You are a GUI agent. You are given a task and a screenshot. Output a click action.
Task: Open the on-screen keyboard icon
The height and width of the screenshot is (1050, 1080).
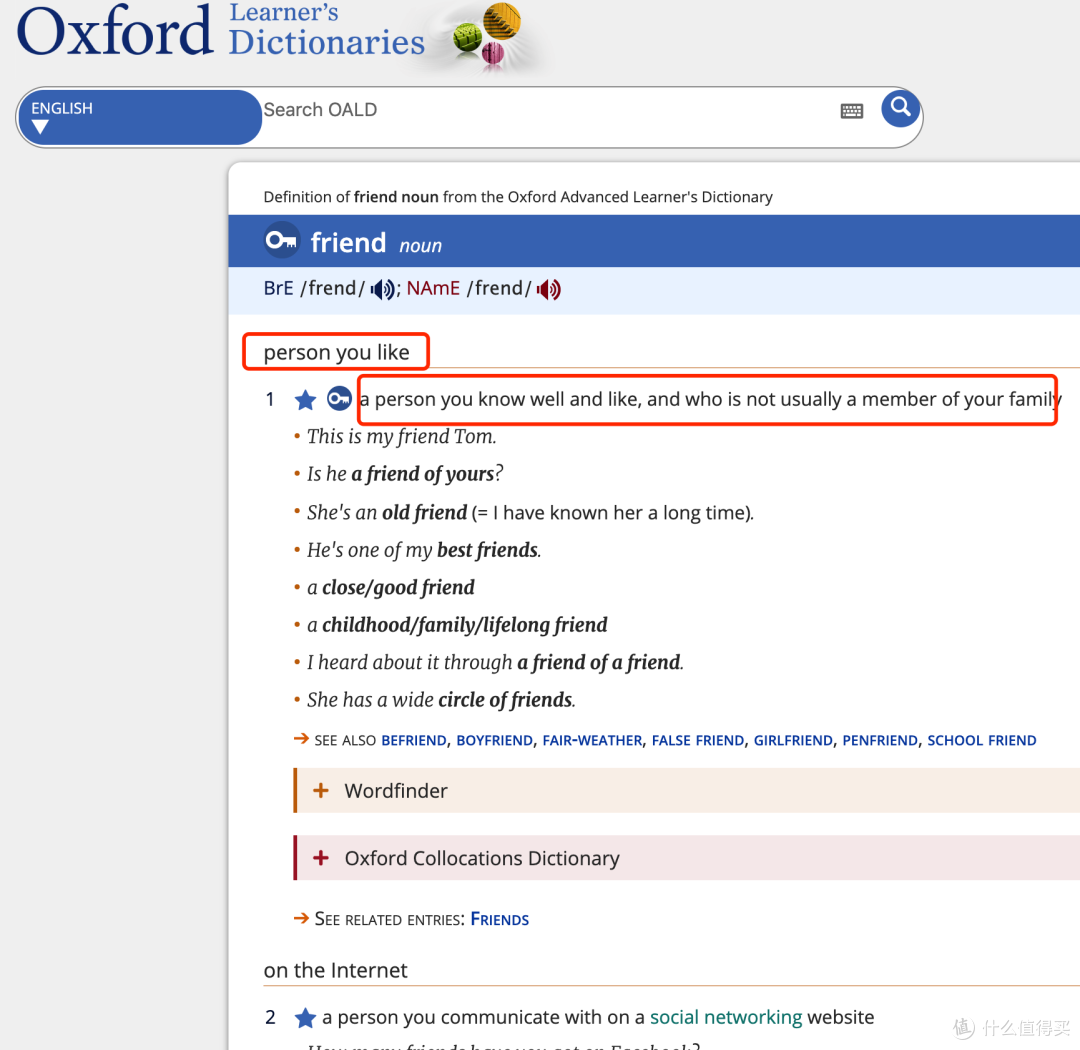pos(852,111)
